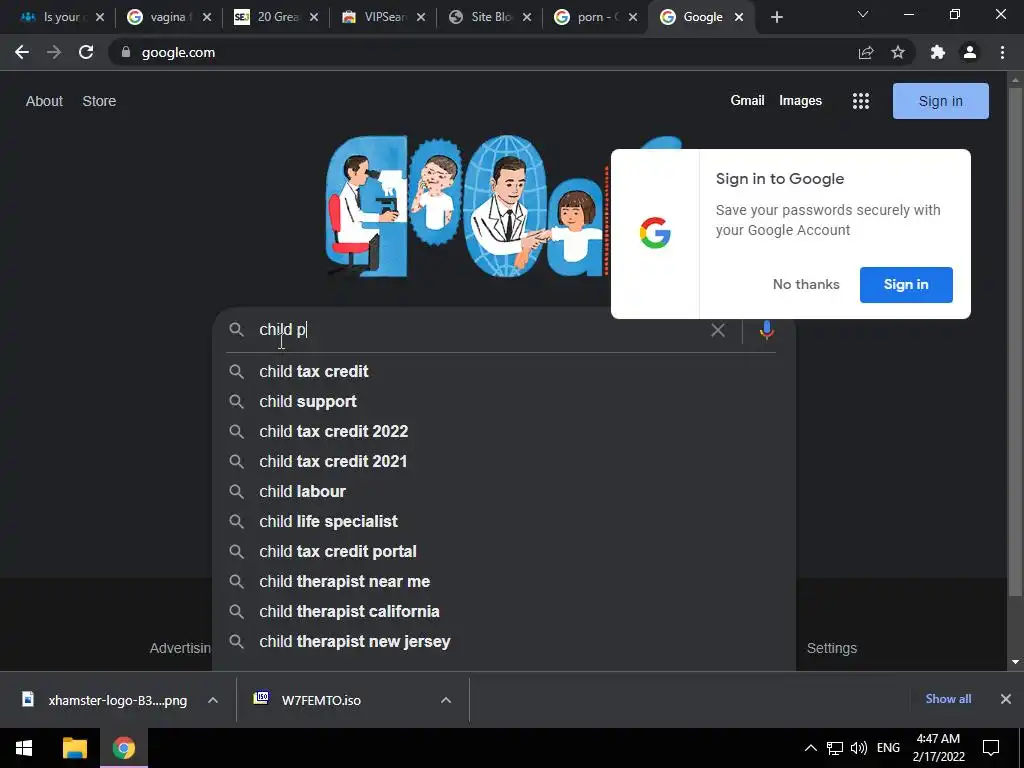Close the 'Is your' tab
The image size is (1024, 768).
pos(100,17)
